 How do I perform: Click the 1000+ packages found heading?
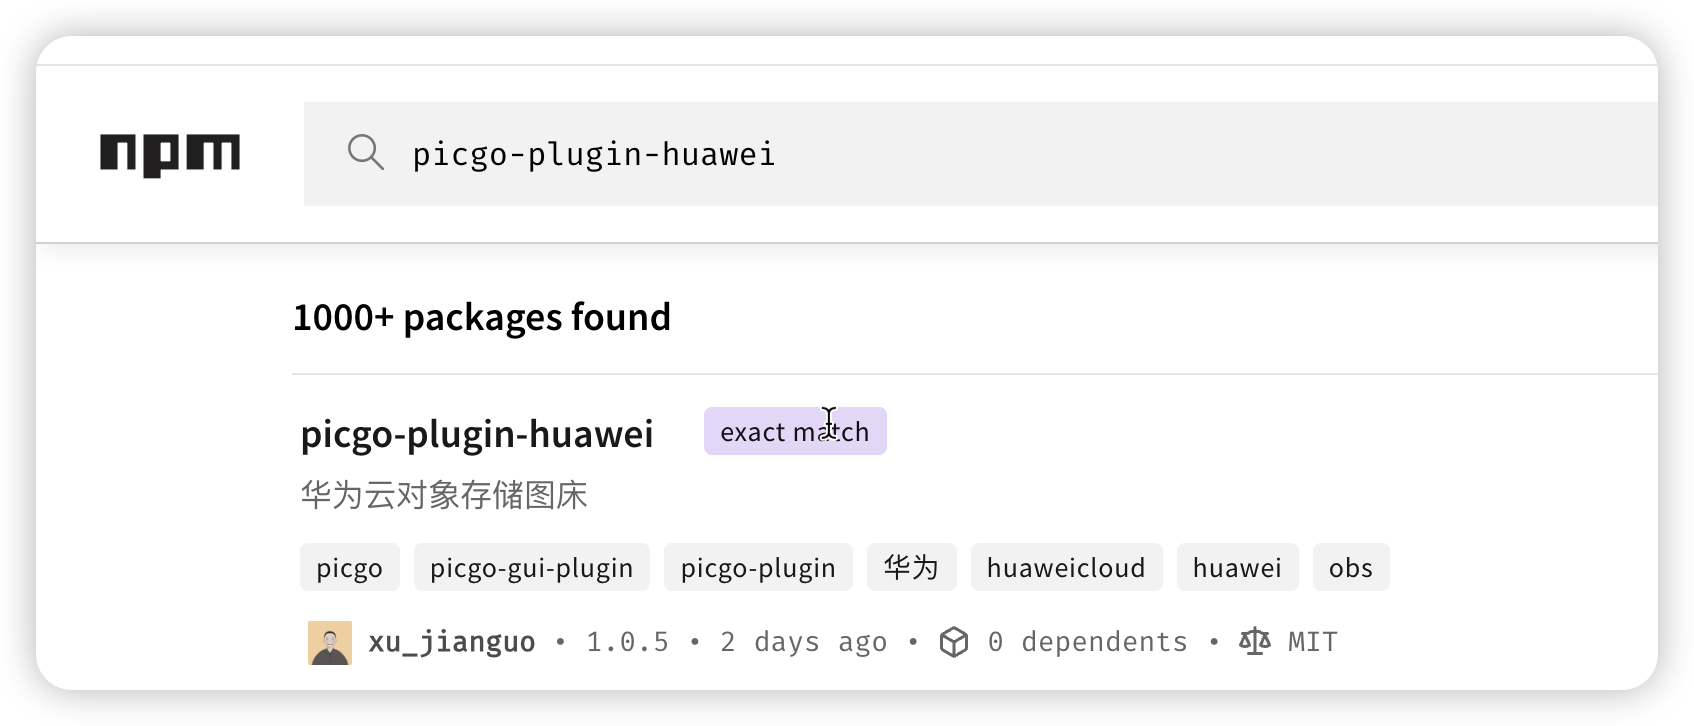(x=481, y=317)
